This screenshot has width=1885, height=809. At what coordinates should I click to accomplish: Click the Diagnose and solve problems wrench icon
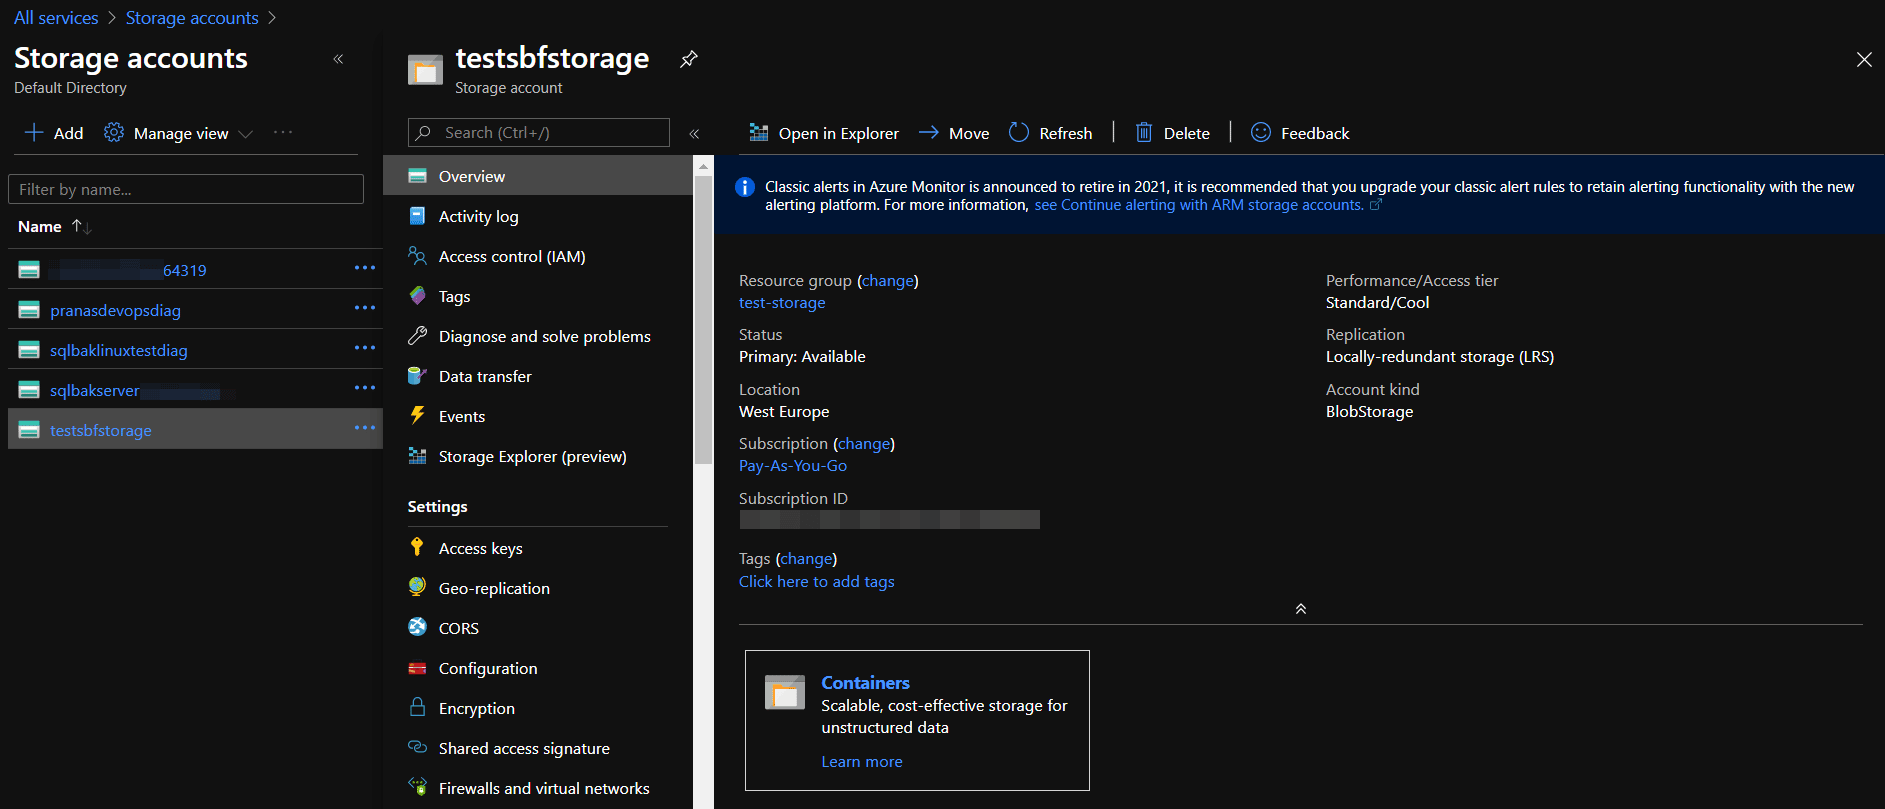pyautogui.click(x=418, y=336)
